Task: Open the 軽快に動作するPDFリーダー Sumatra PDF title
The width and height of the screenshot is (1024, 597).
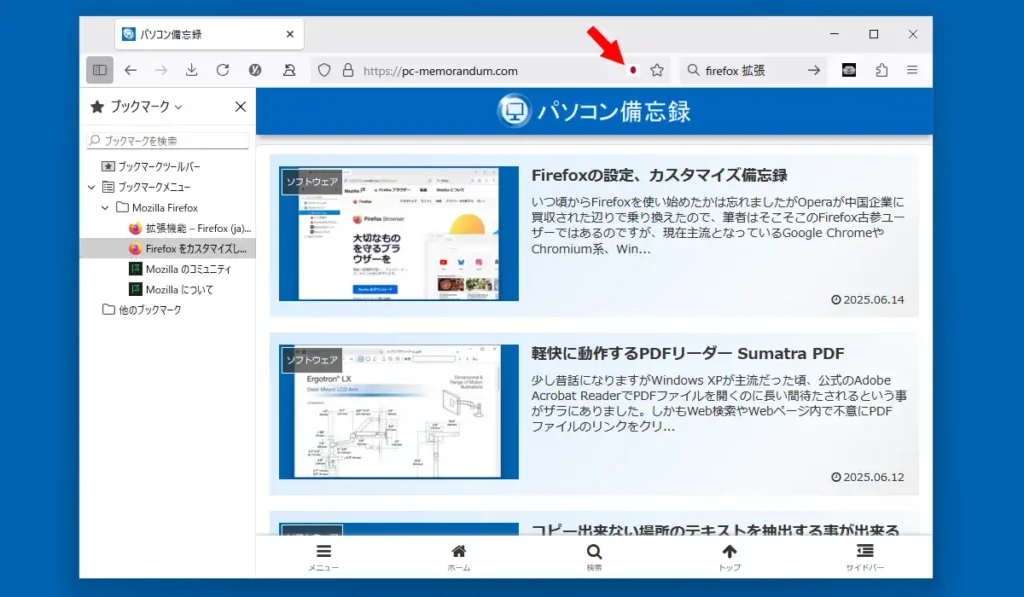Action: pos(688,353)
